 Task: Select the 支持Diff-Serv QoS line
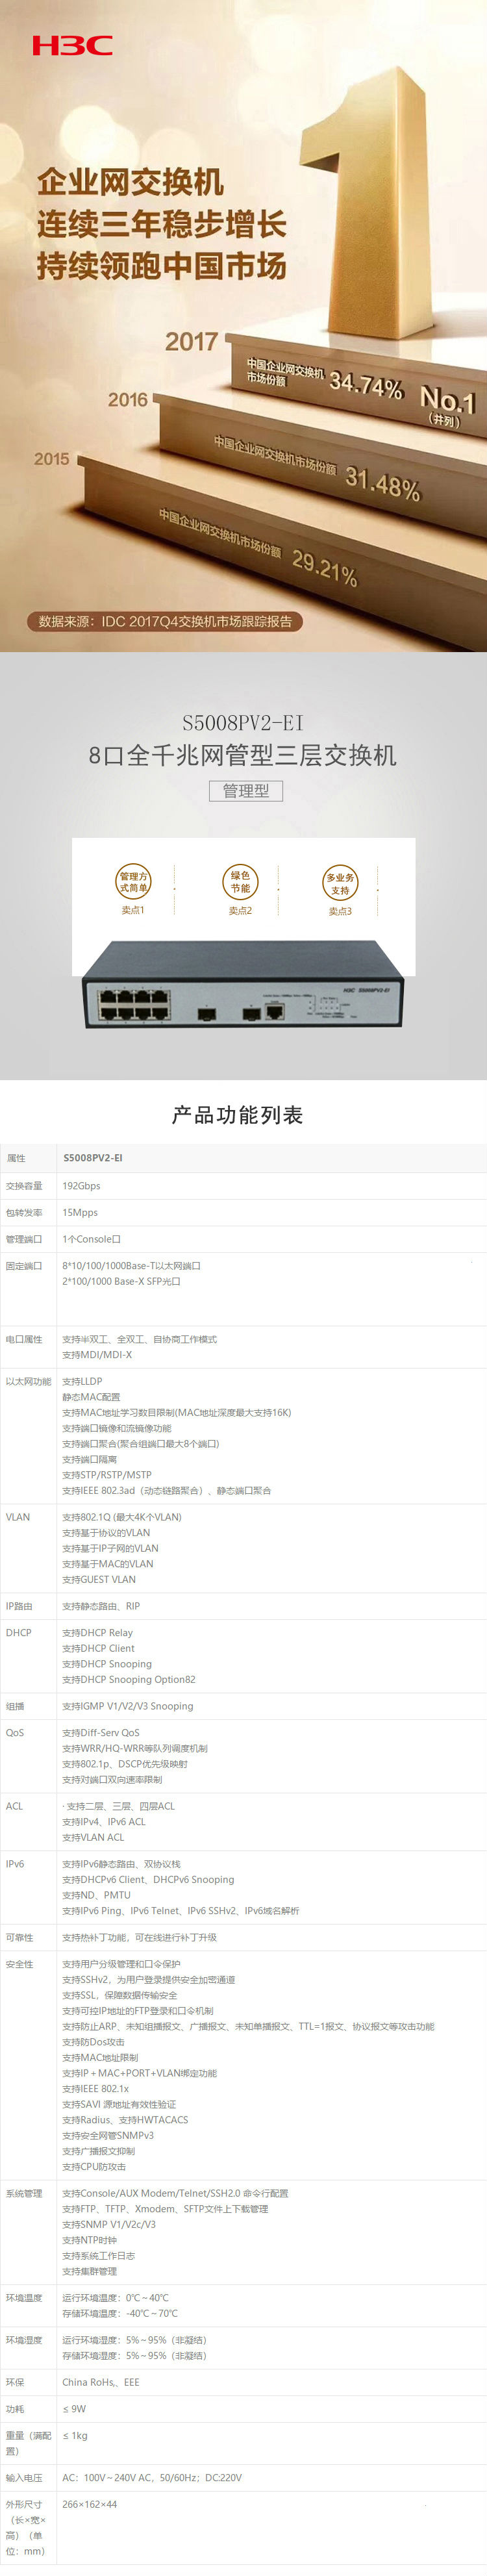[101, 1733]
